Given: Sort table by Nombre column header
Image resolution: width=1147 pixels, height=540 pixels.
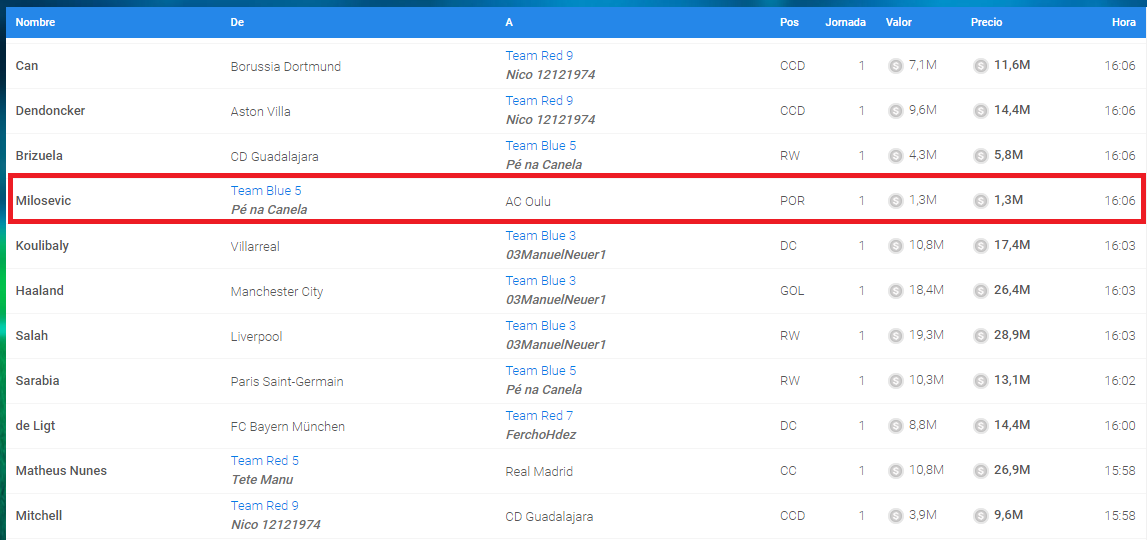Looking at the screenshot, I should click(36, 22).
